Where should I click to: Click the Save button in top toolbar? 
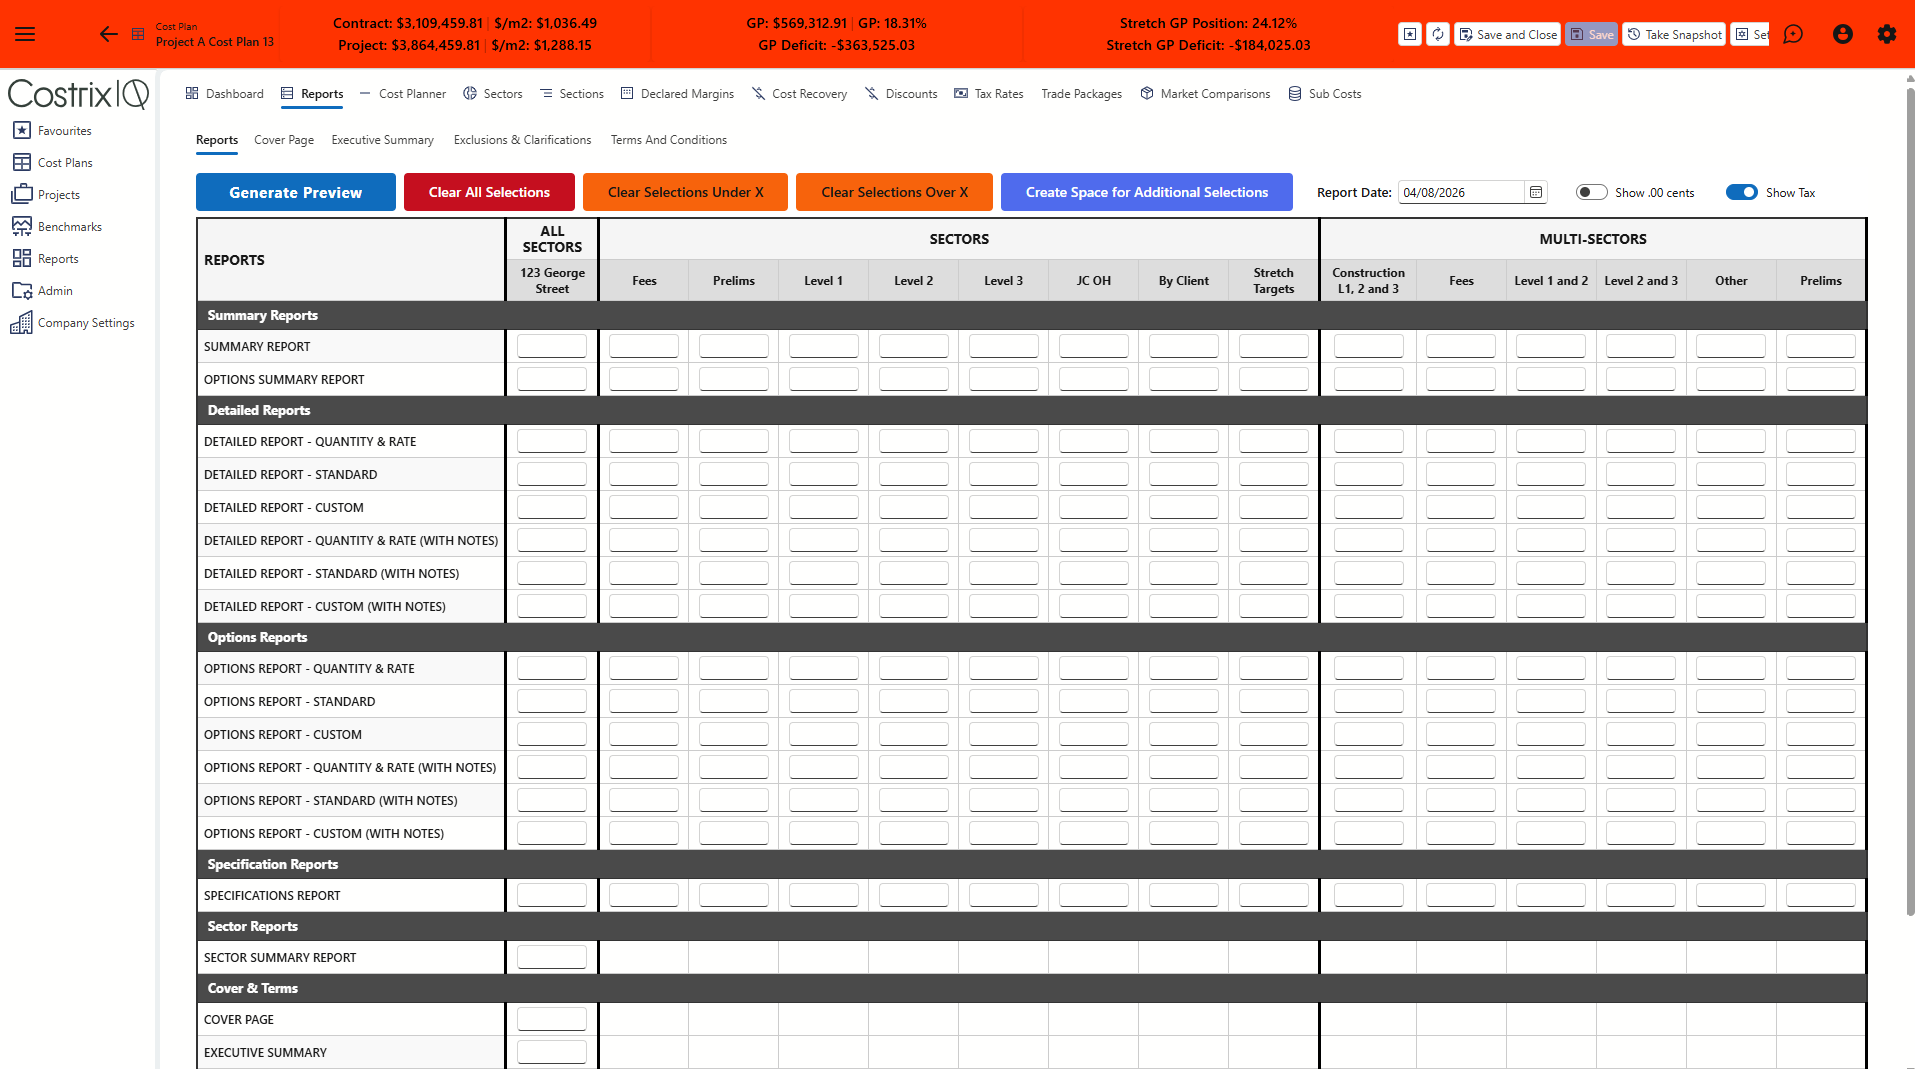click(x=1592, y=34)
